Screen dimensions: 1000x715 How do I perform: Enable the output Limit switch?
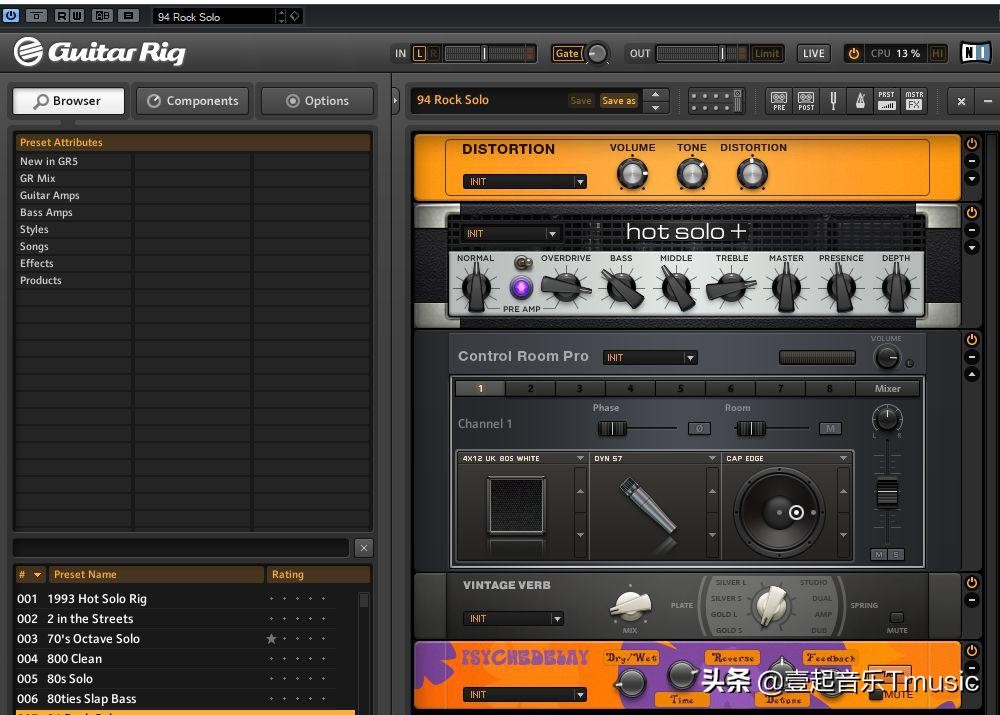tap(767, 54)
